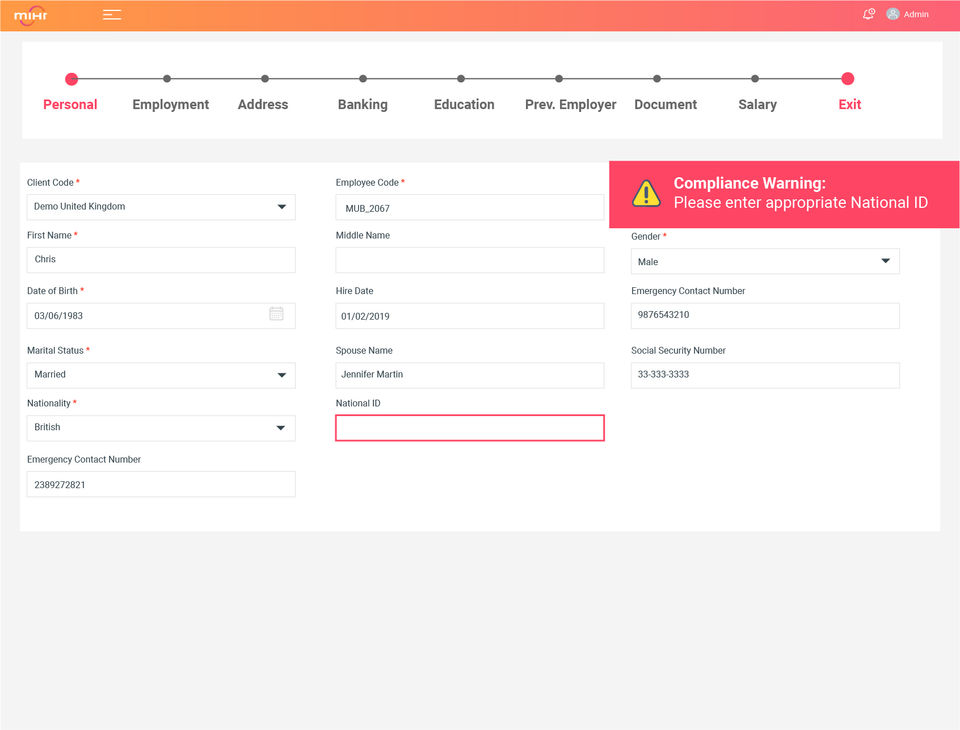Focus the empty National ID field

(x=469, y=428)
